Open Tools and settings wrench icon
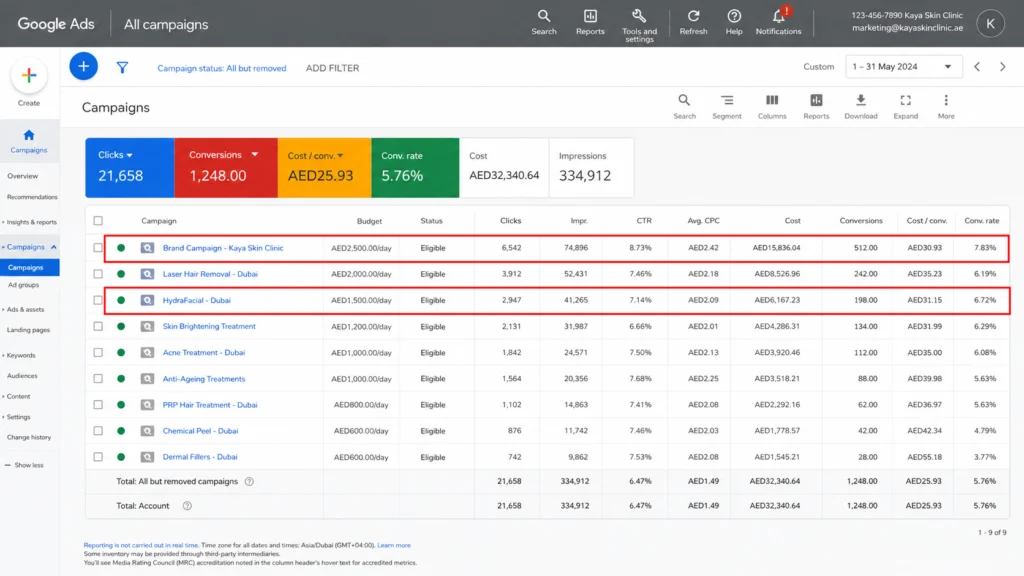Viewport: 1024px width, 576px height. tap(639, 25)
